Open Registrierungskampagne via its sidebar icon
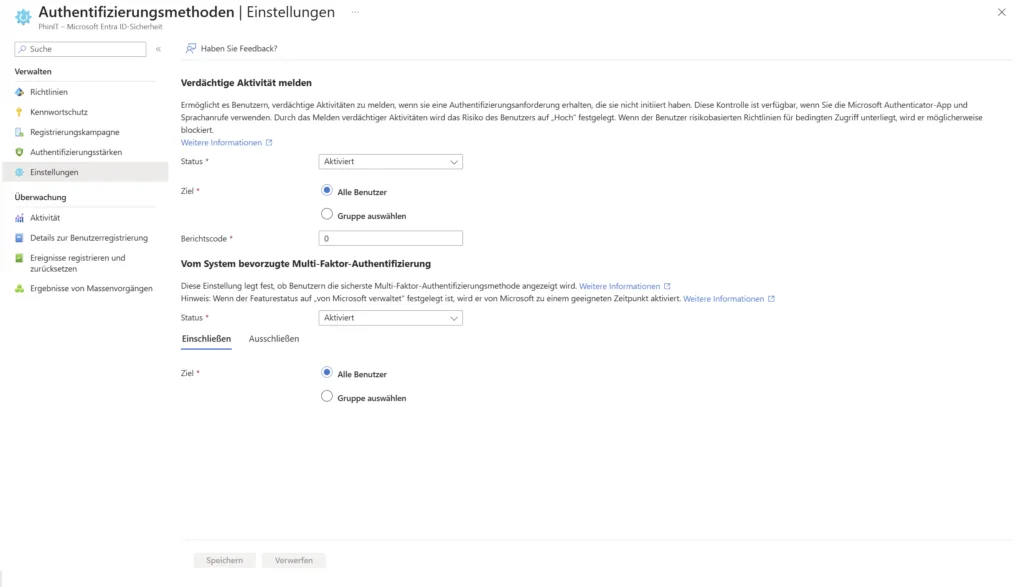 19,132
